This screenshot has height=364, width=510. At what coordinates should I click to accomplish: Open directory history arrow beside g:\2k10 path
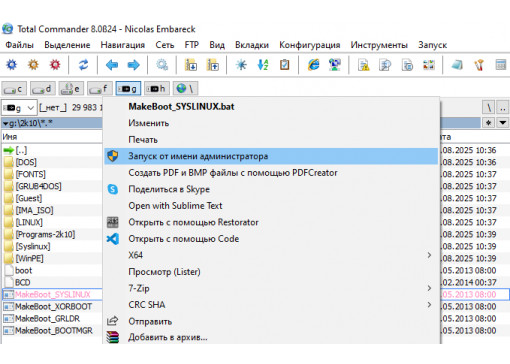point(5,123)
